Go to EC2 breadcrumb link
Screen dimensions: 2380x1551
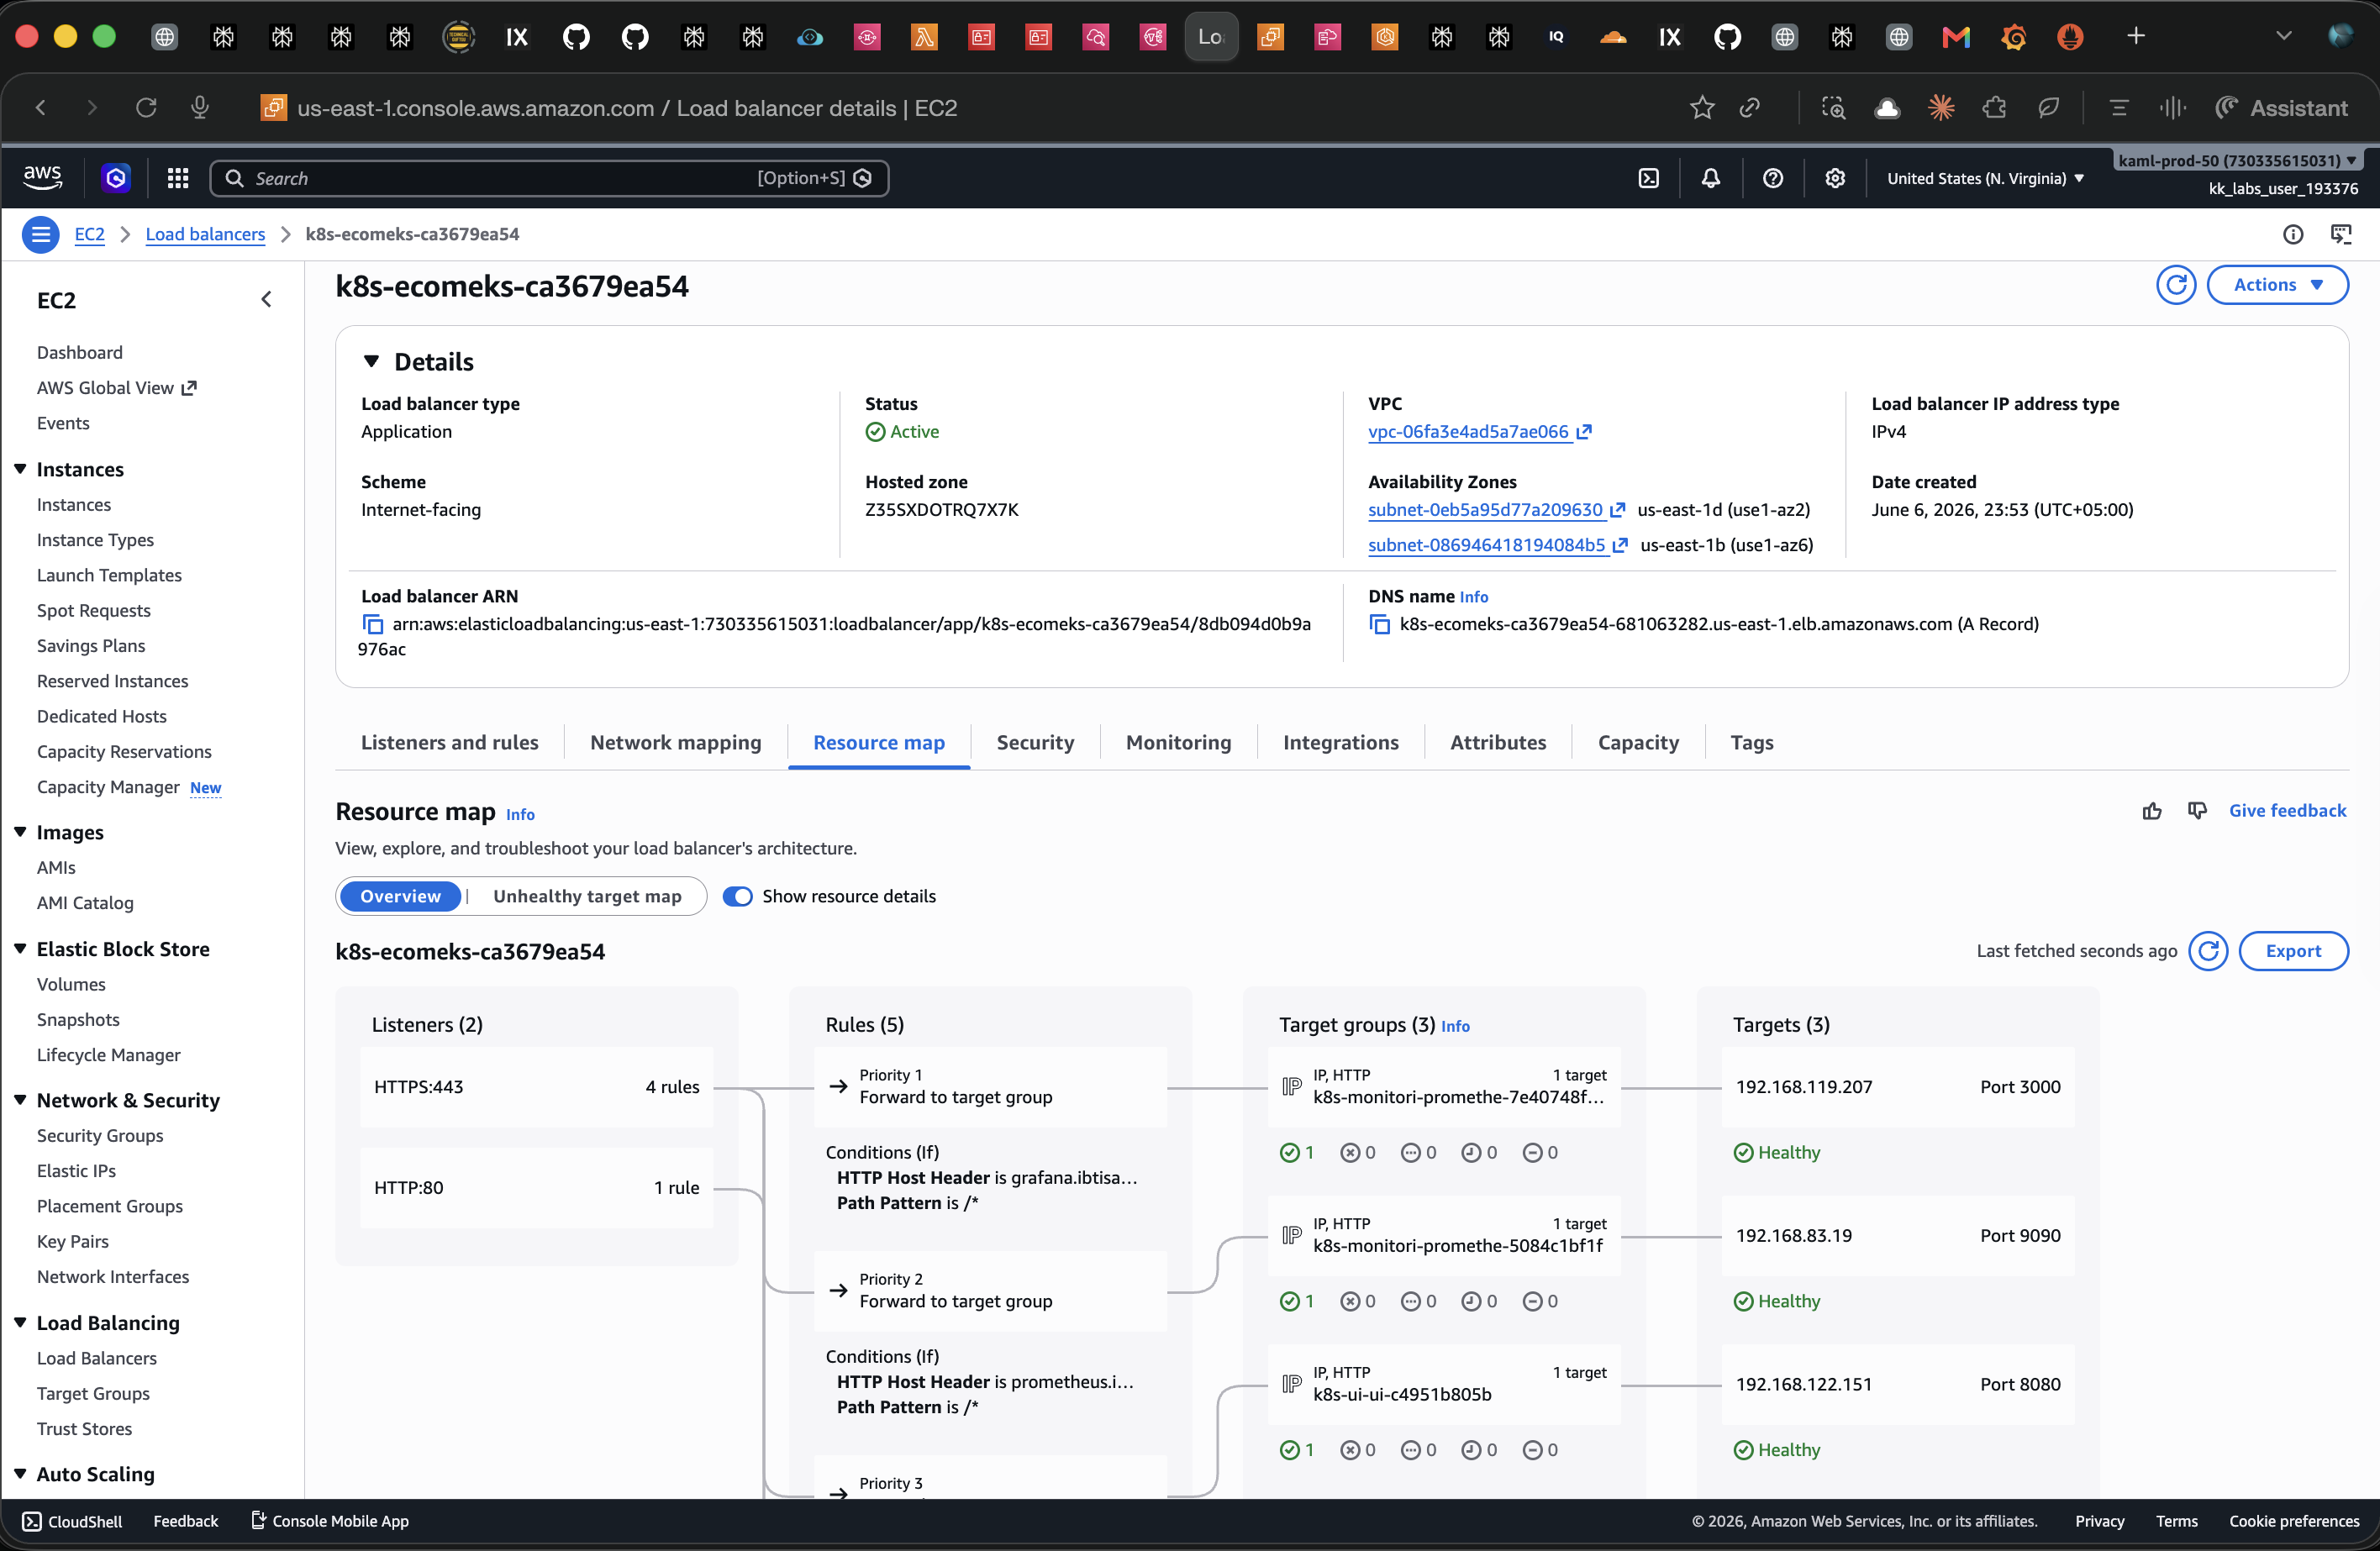pyautogui.click(x=89, y=235)
